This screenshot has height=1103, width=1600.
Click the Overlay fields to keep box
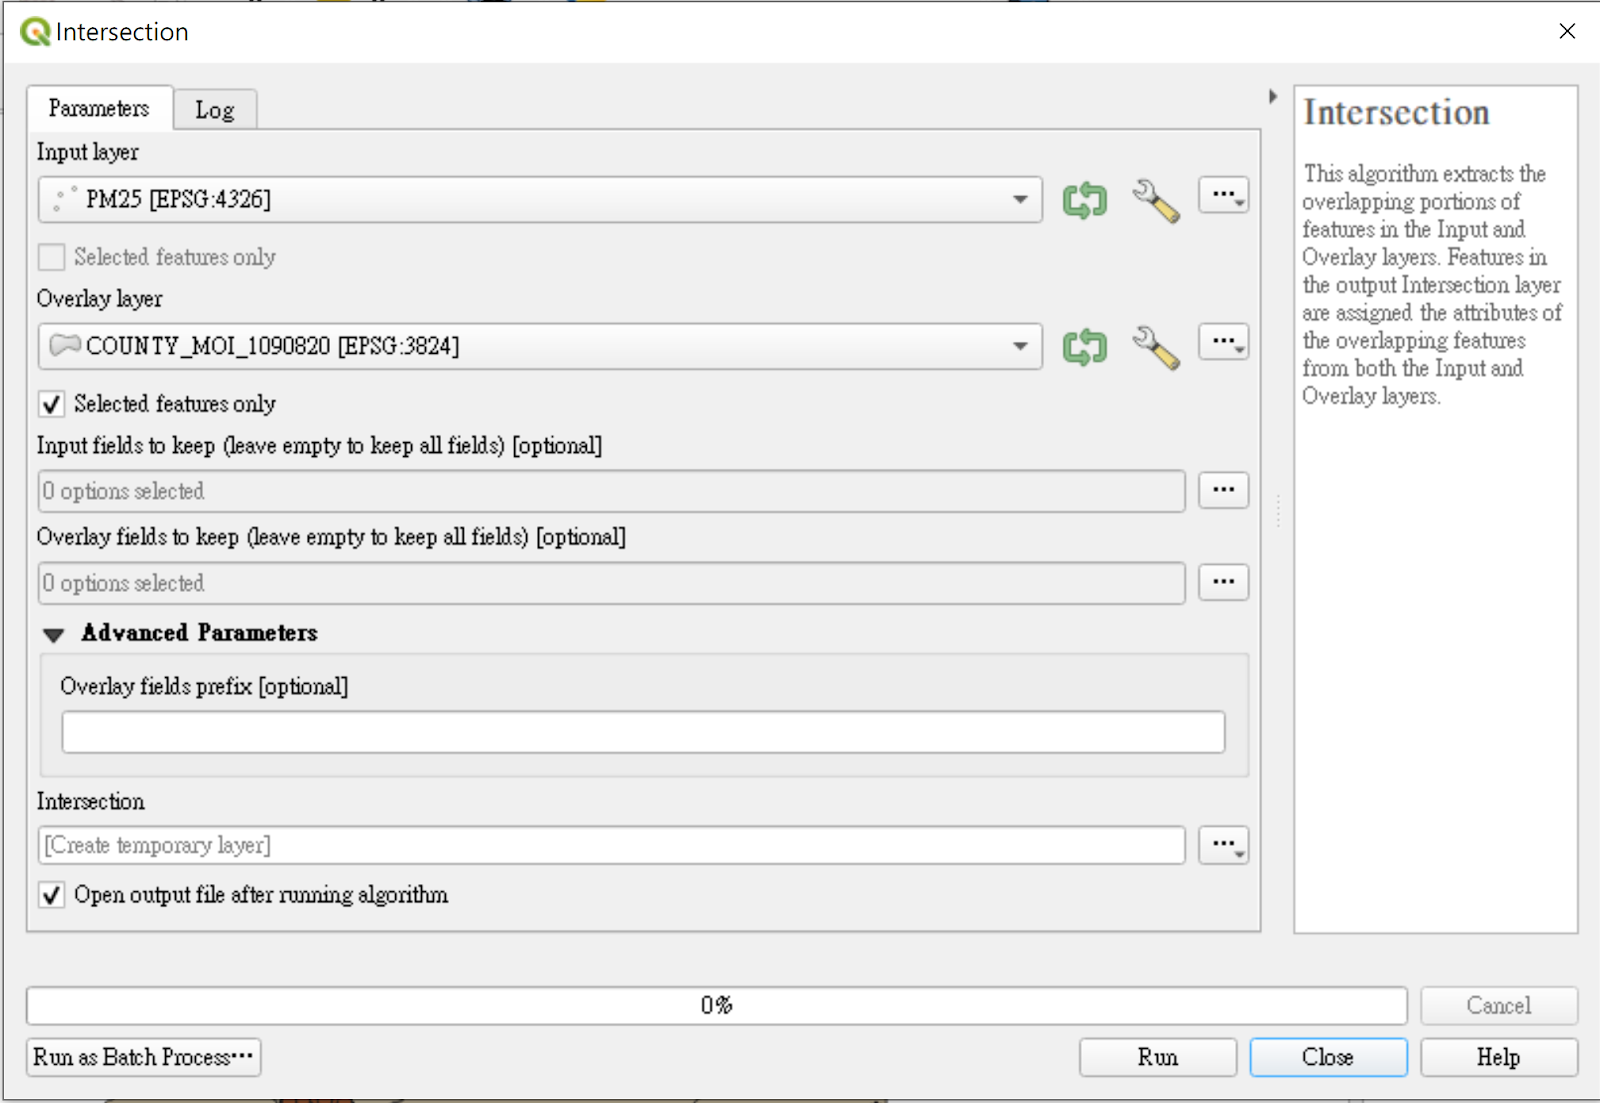pos(612,583)
